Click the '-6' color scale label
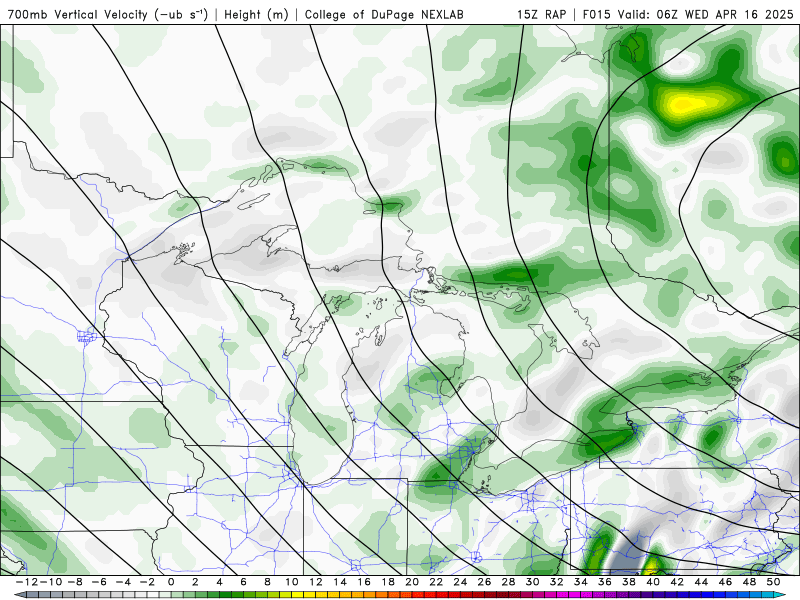The width and height of the screenshot is (800, 600). 99,582
